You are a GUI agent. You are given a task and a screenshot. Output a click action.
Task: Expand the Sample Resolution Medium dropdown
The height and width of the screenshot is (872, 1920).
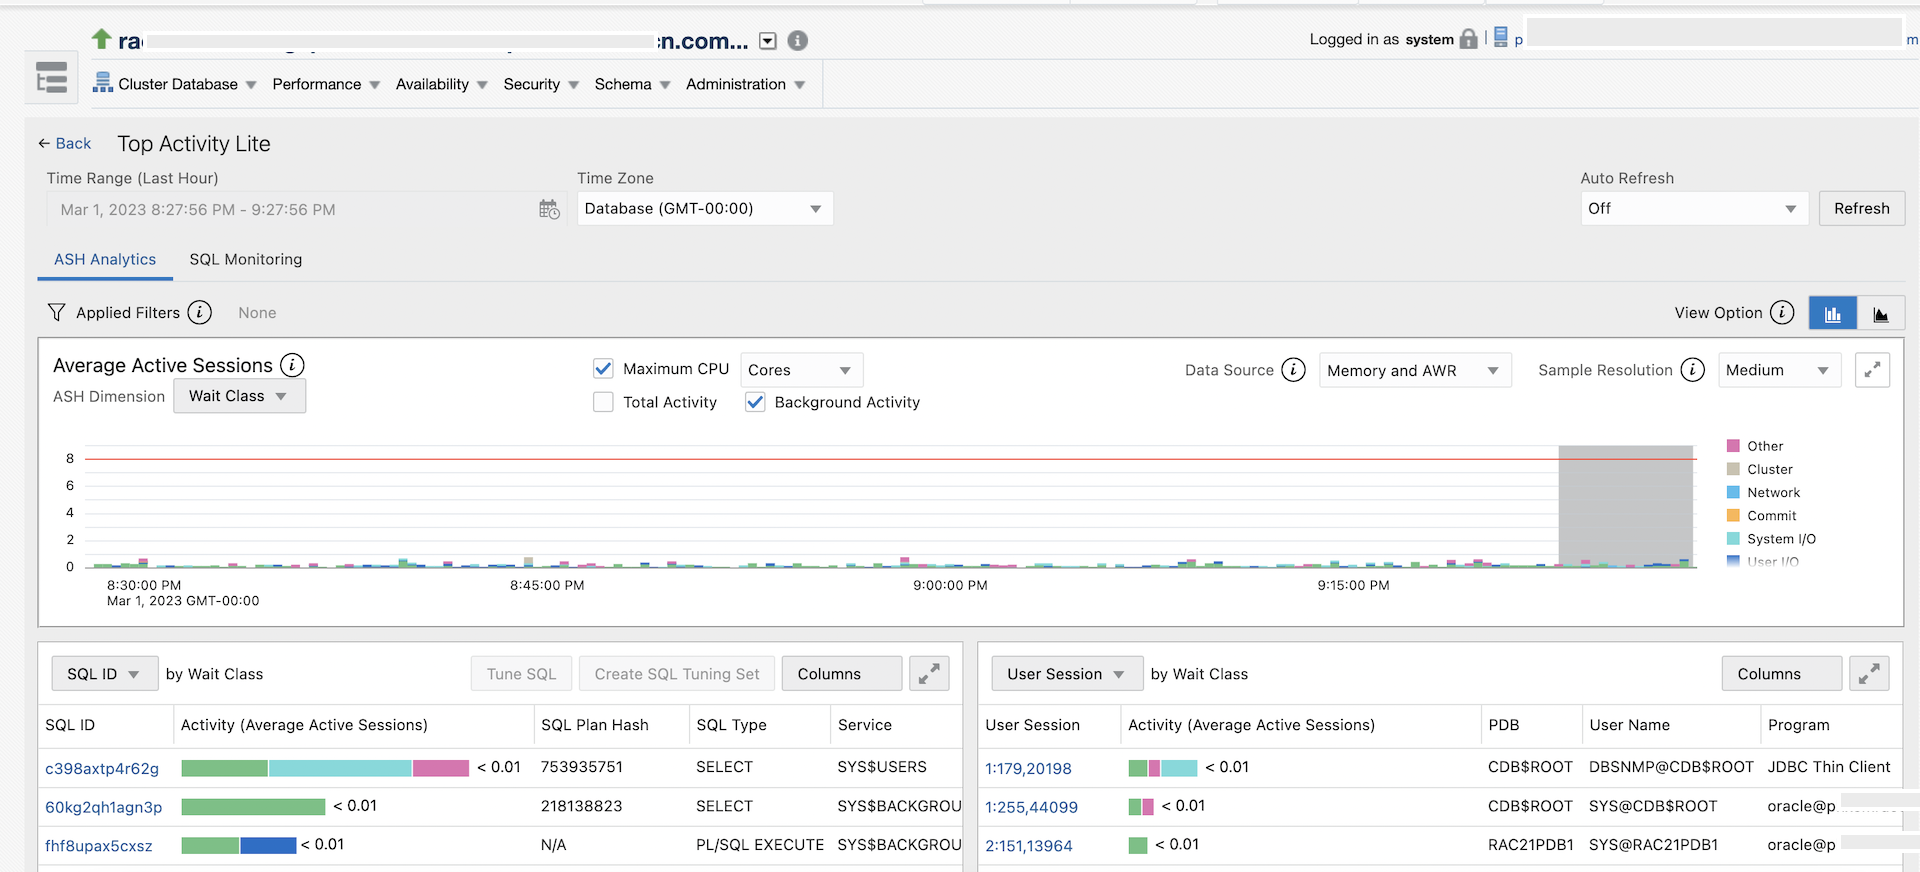1778,370
